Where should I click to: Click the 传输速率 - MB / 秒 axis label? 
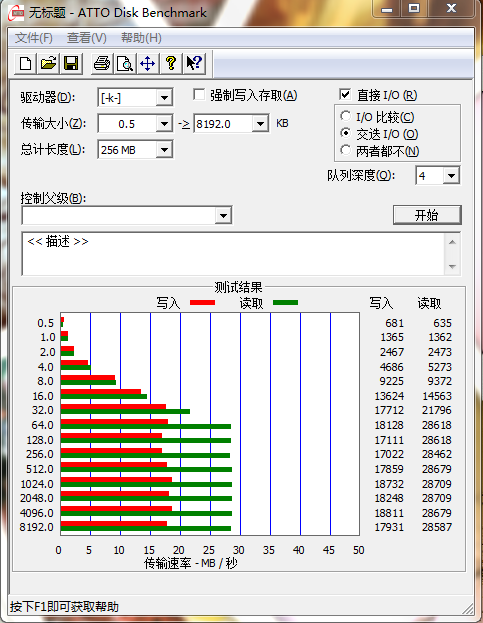coord(191,563)
